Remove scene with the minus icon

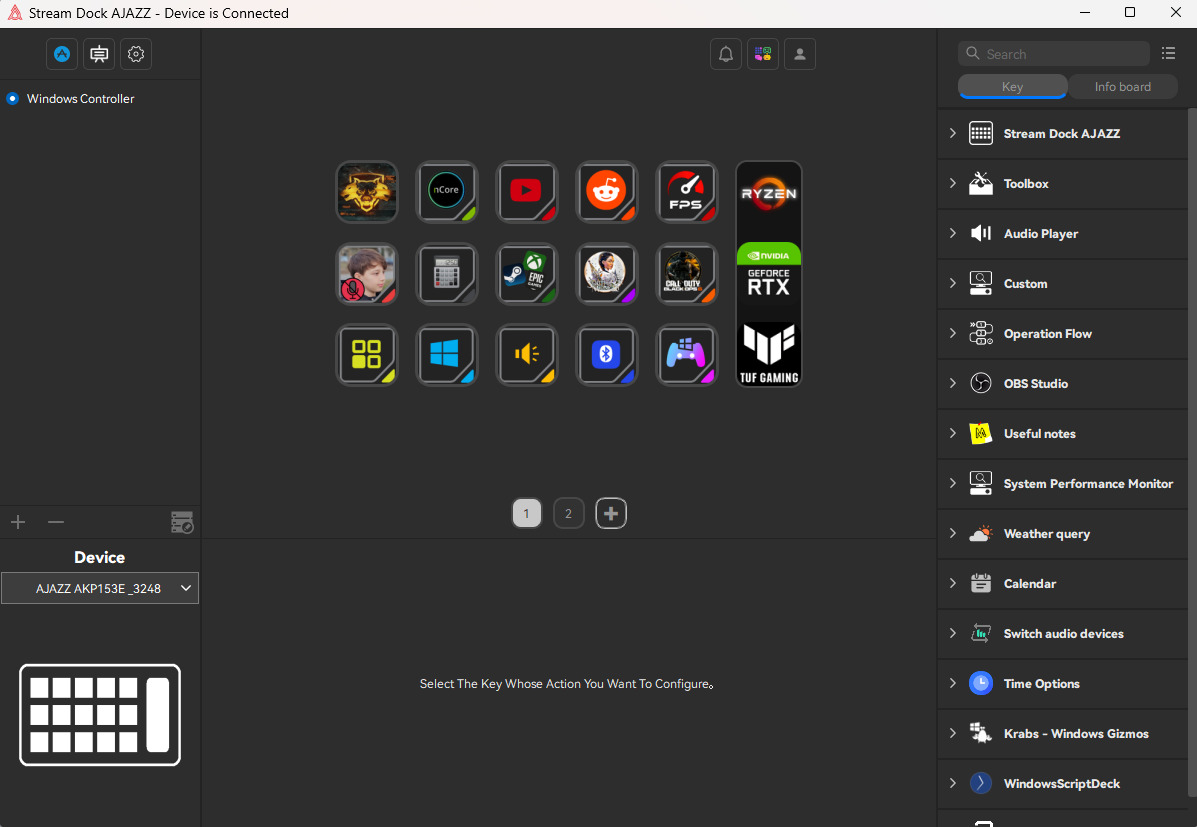click(x=56, y=522)
